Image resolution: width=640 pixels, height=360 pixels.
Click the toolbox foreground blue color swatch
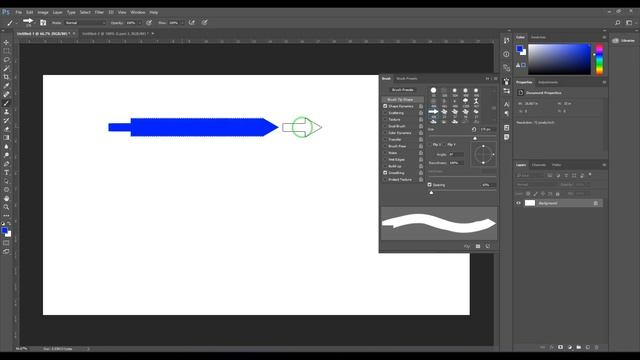click(x=4, y=231)
